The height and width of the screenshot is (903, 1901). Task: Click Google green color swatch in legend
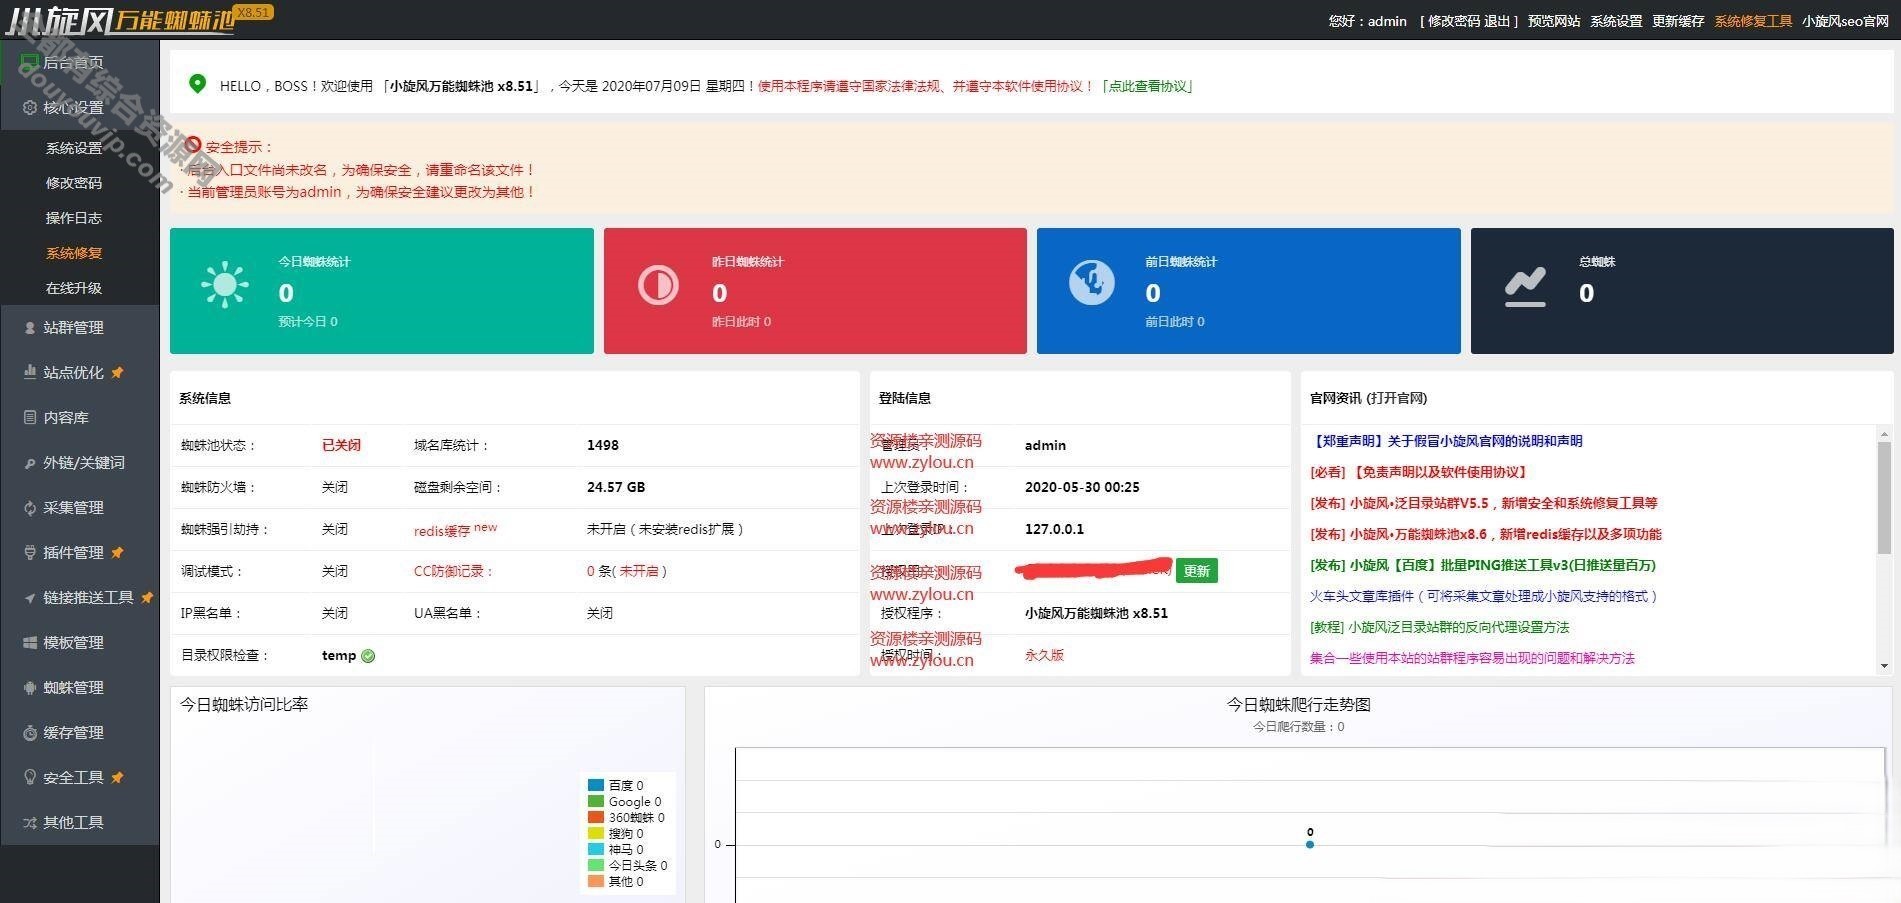[x=596, y=801]
